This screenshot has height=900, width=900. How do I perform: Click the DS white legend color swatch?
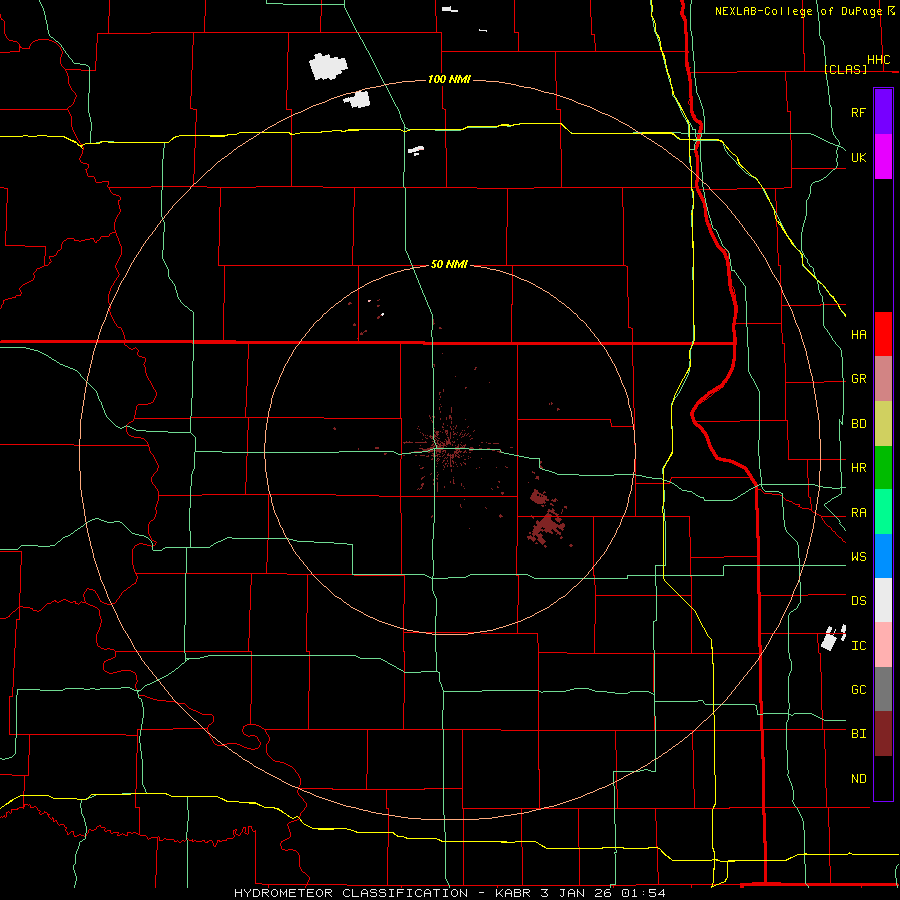click(x=883, y=600)
